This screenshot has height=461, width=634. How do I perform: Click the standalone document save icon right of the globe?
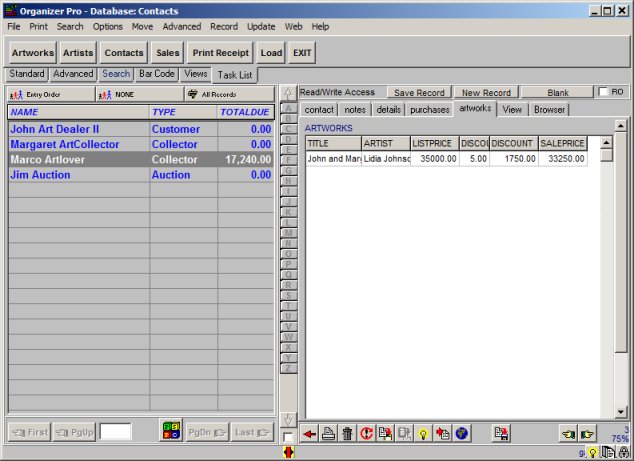coord(501,434)
